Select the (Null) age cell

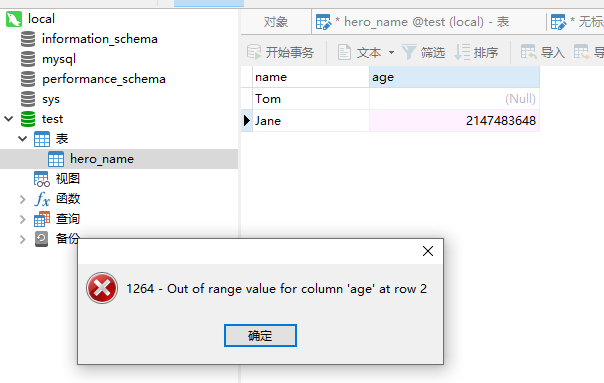tap(454, 99)
